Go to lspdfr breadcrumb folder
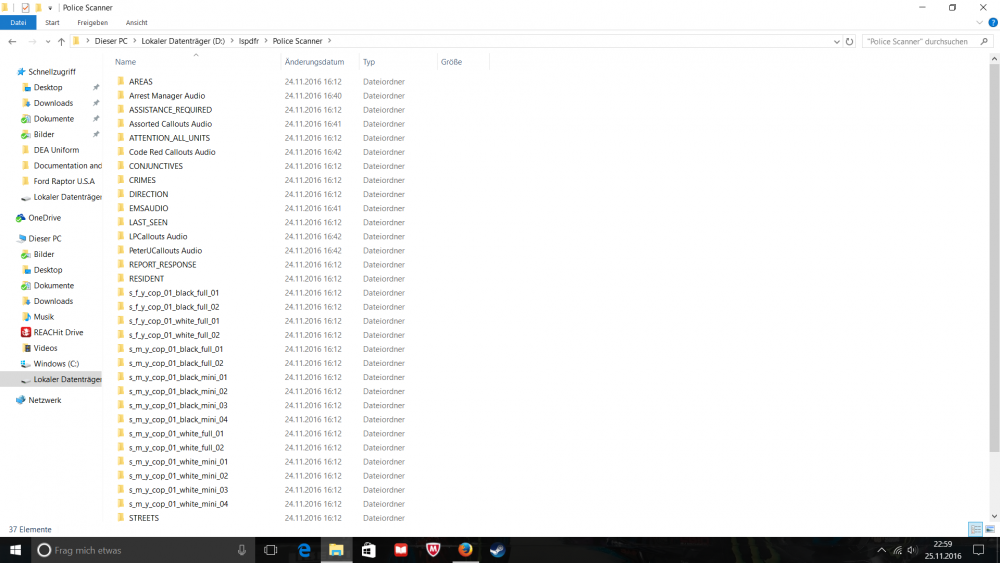 click(x=249, y=41)
